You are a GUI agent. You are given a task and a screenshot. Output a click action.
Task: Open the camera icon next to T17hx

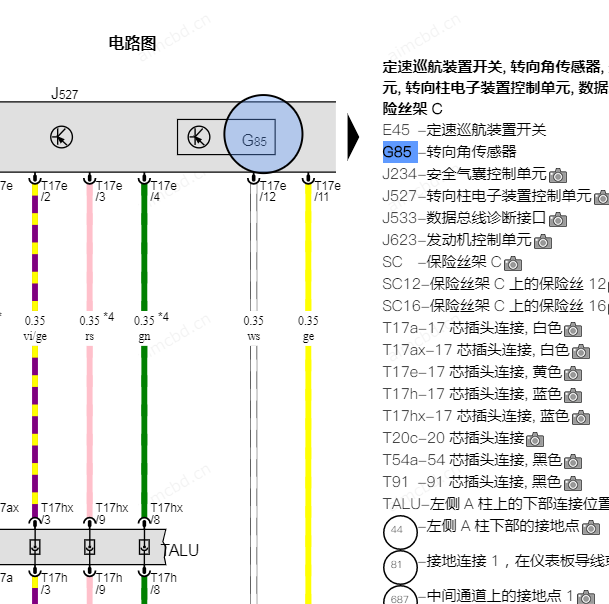click(x=581, y=418)
